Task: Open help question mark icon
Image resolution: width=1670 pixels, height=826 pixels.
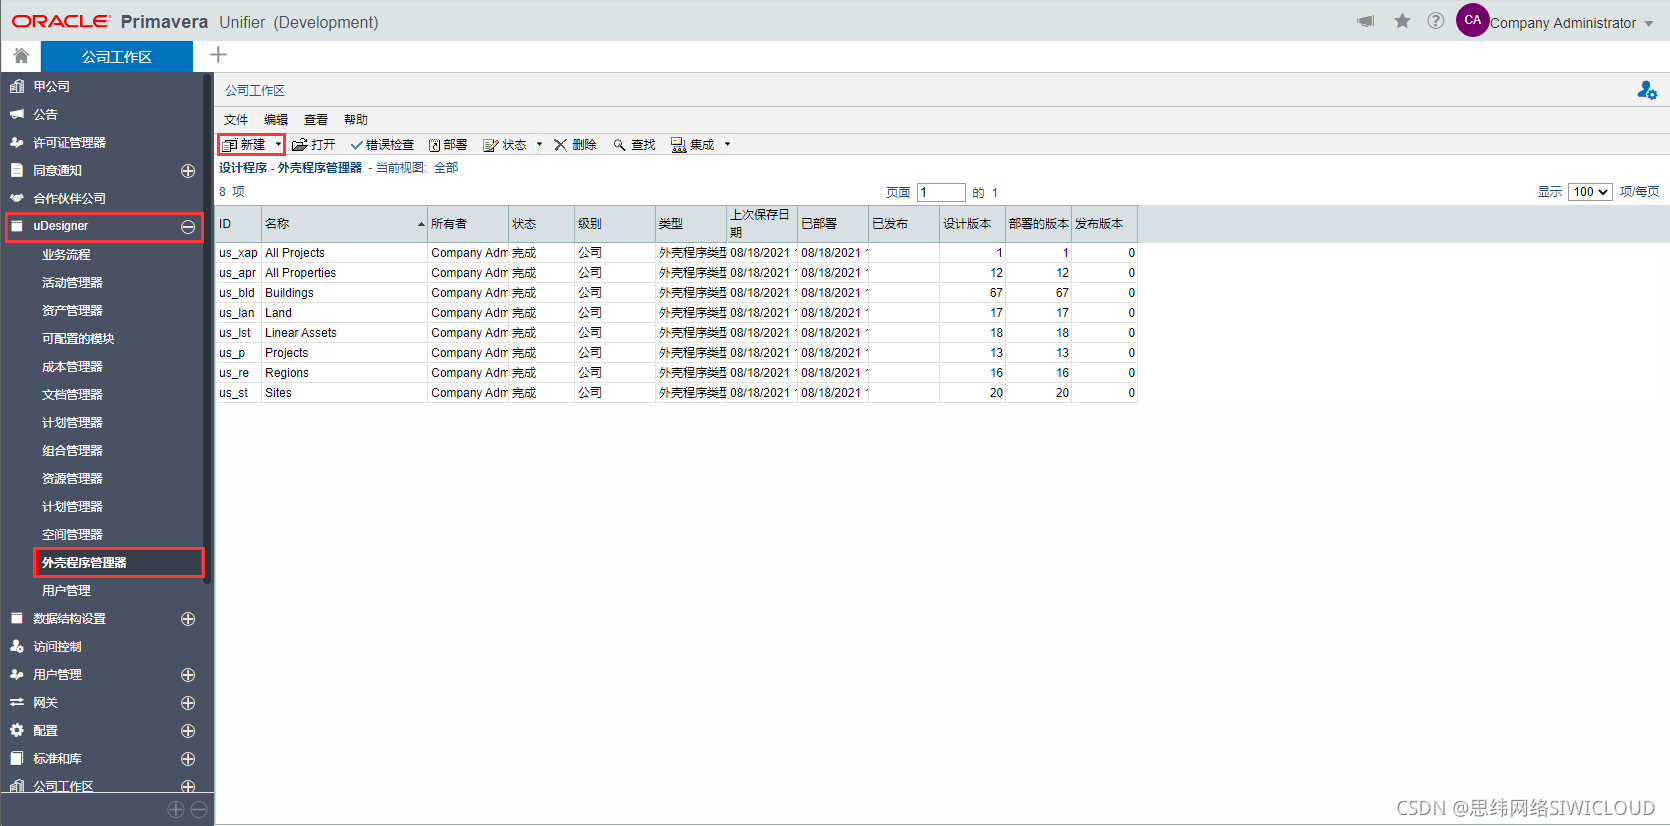Action: pyautogui.click(x=1435, y=21)
